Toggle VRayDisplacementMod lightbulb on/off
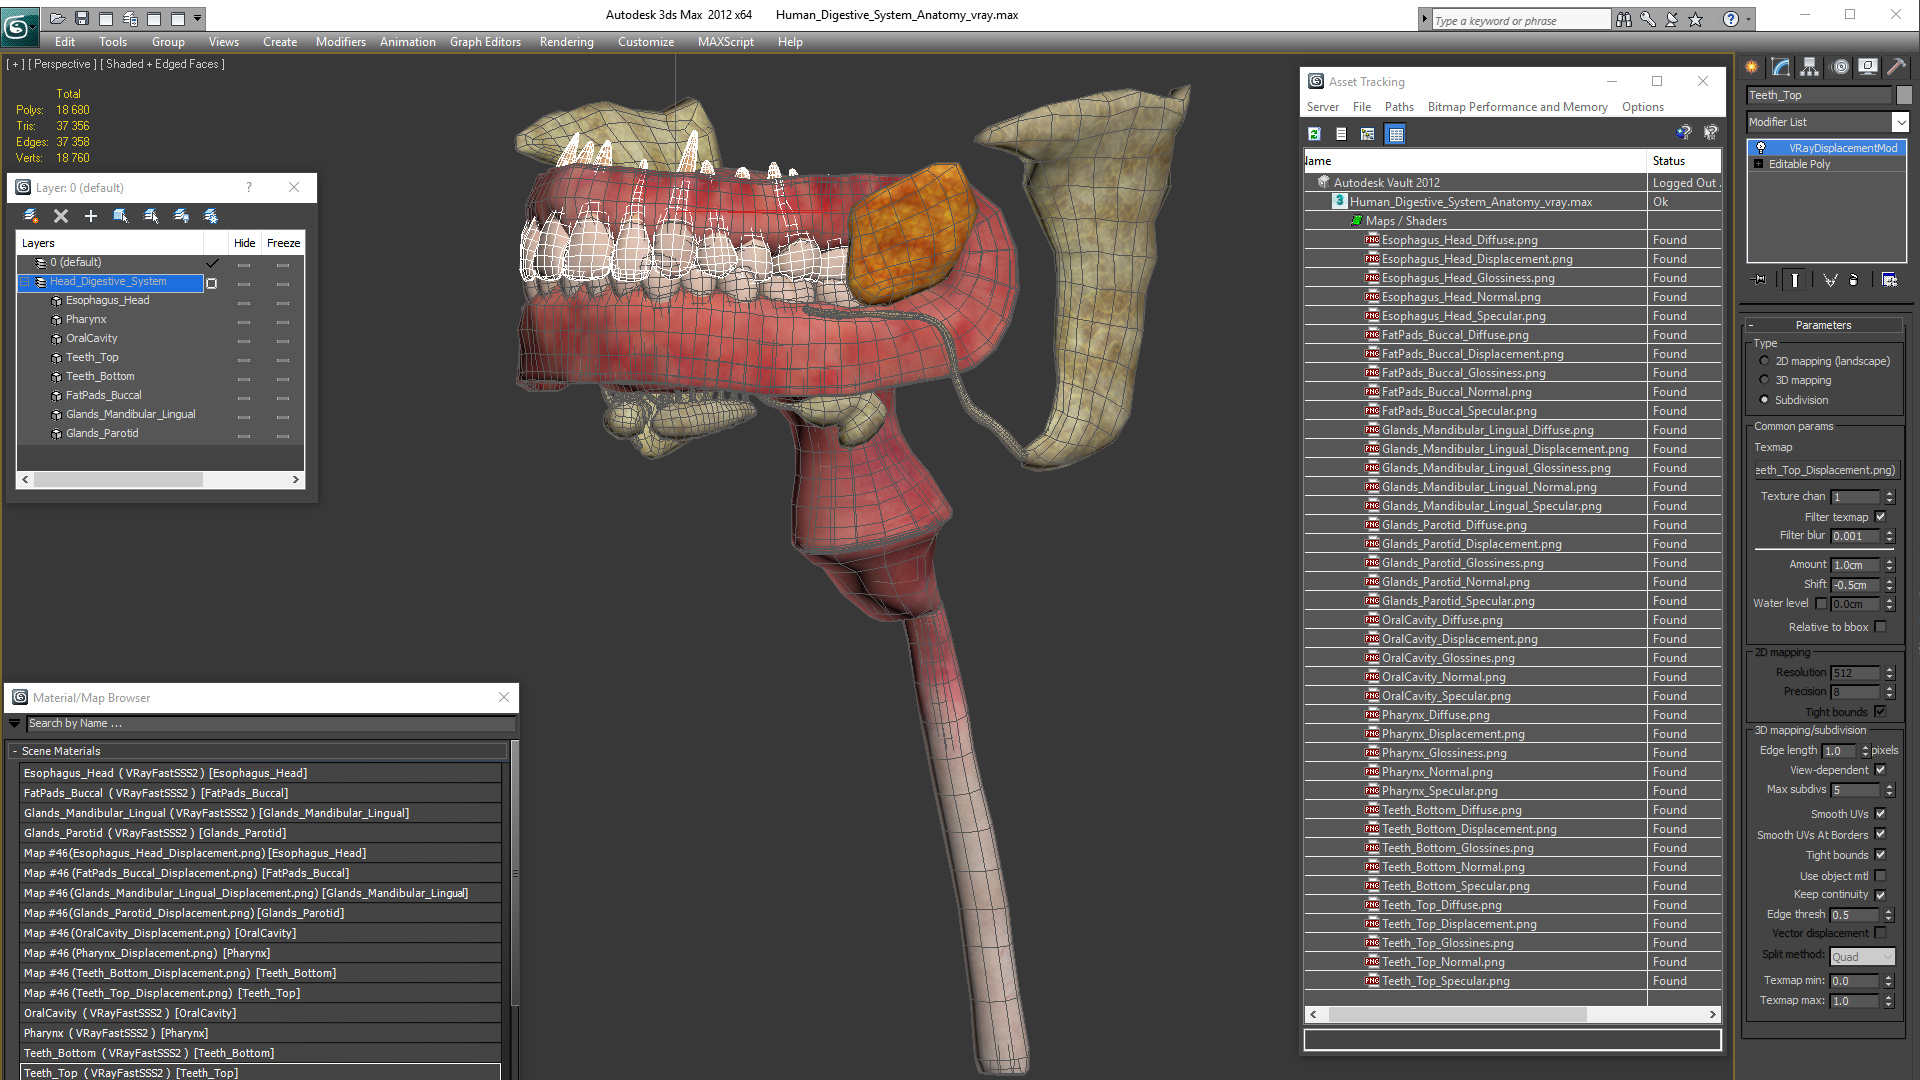 [1761, 148]
